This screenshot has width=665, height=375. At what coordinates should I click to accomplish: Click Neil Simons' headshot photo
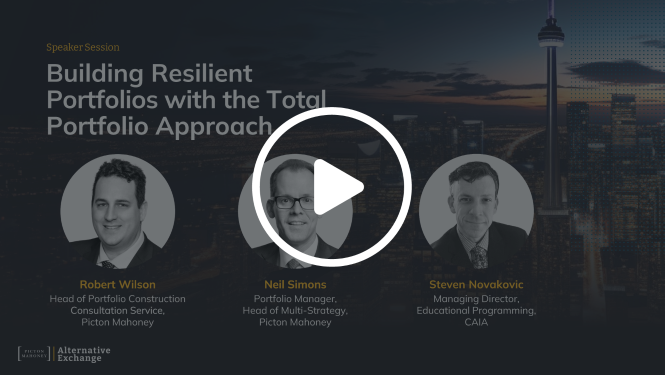point(295,211)
